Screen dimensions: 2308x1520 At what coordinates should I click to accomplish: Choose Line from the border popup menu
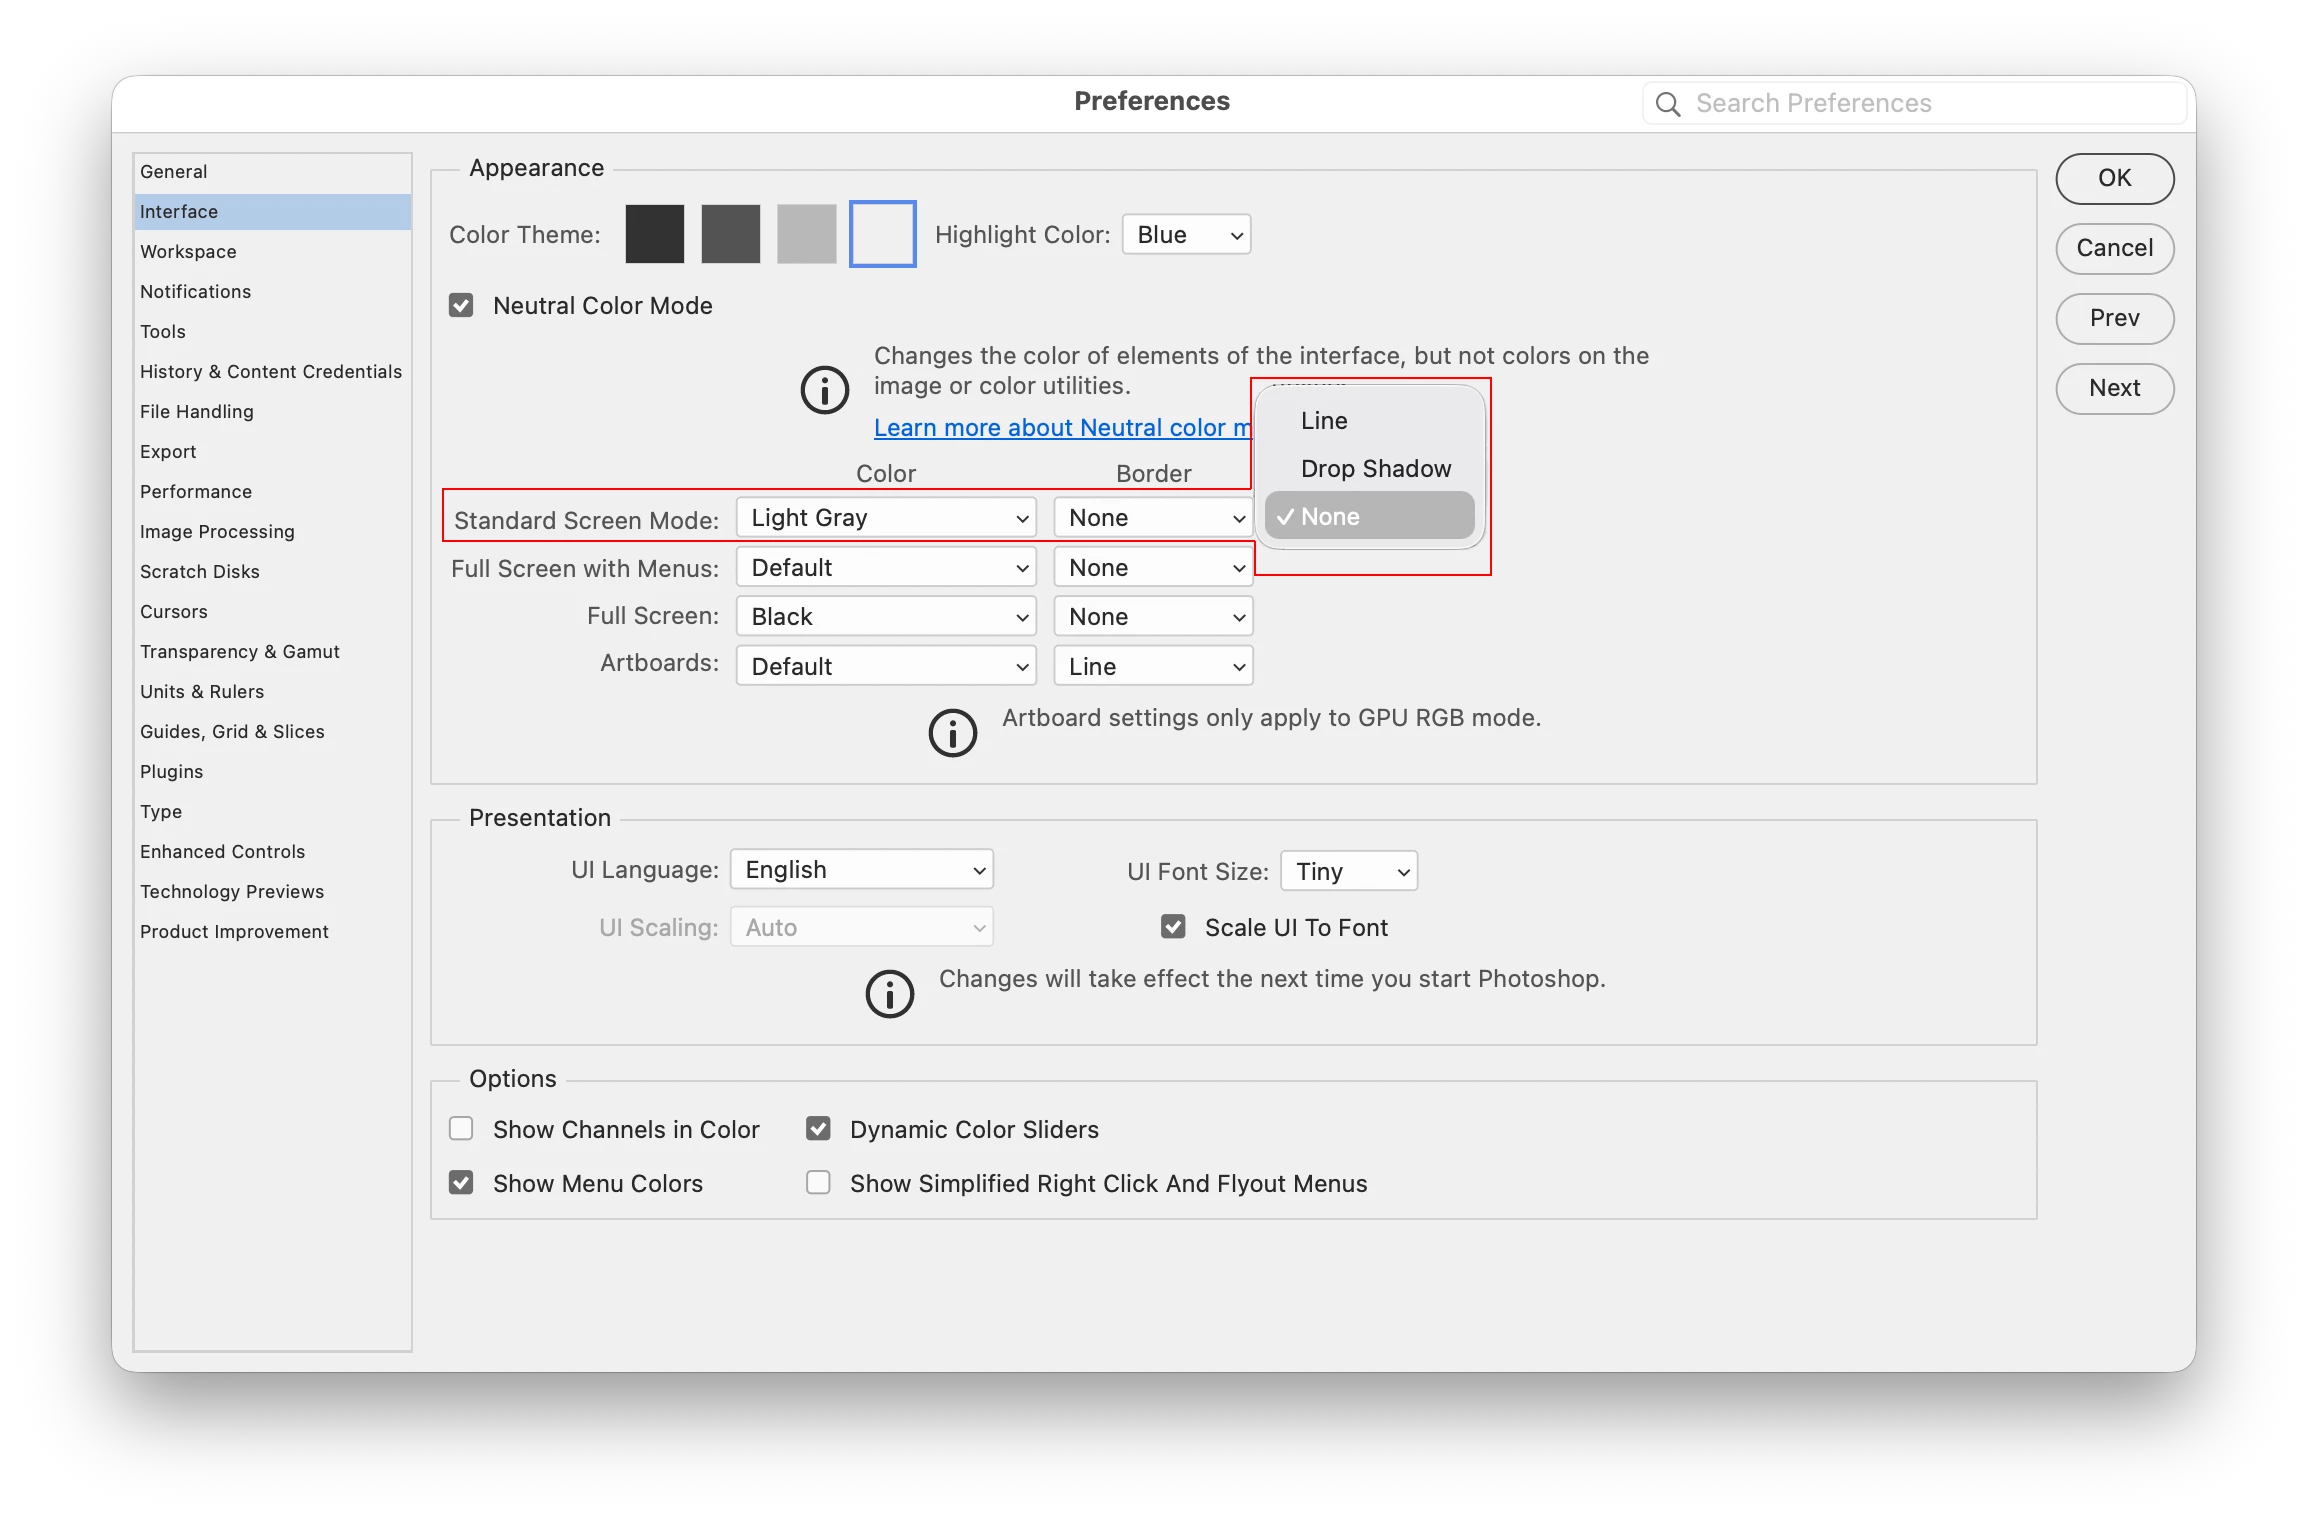pyautogui.click(x=1370, y=421)
